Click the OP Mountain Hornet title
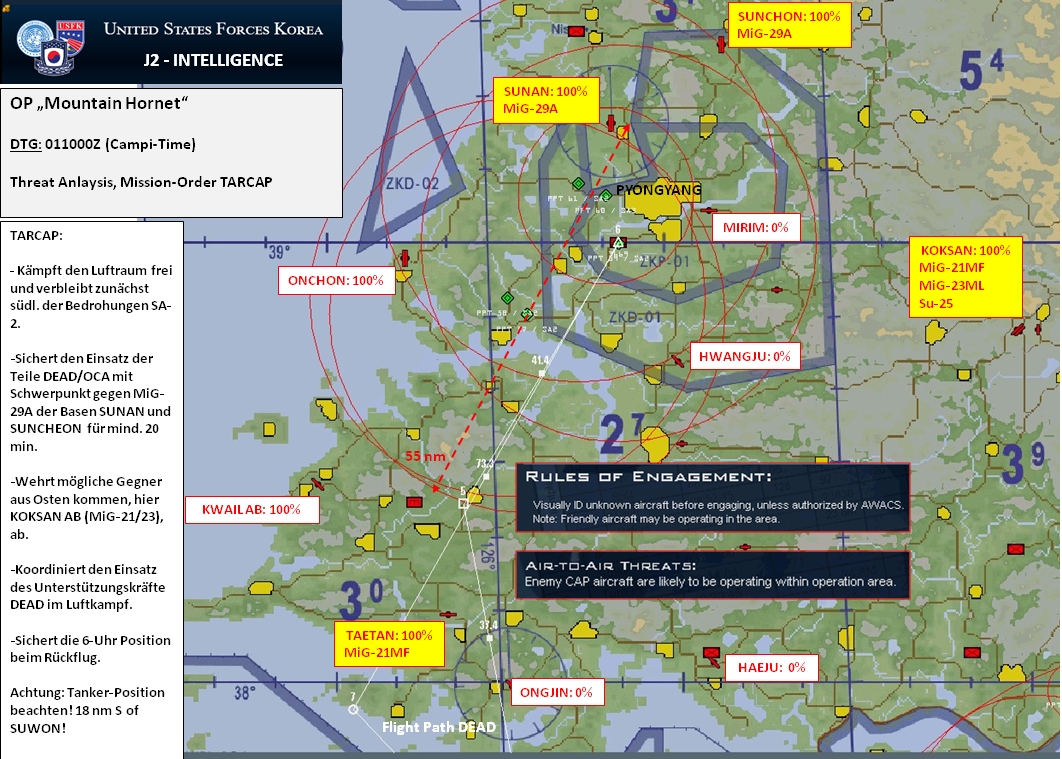 (x=99, y=104)
